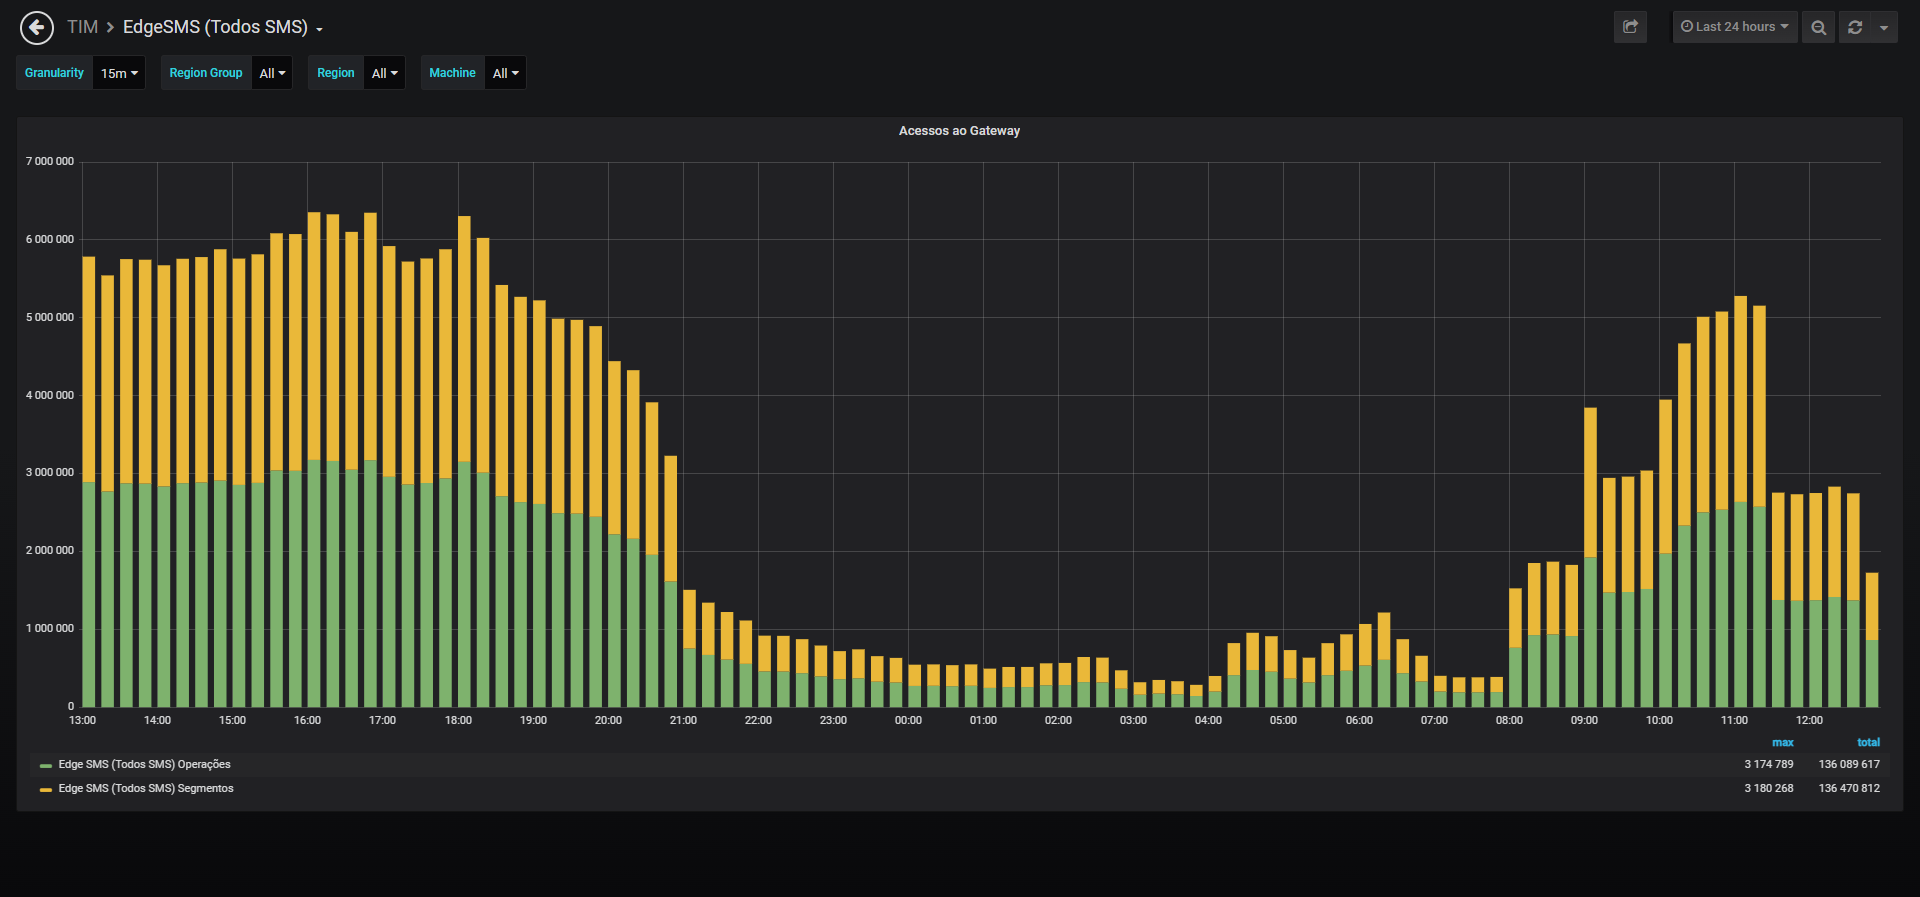Click the 21:00 label on the time axis
1920x897 pixels.
tap(683, 720)
